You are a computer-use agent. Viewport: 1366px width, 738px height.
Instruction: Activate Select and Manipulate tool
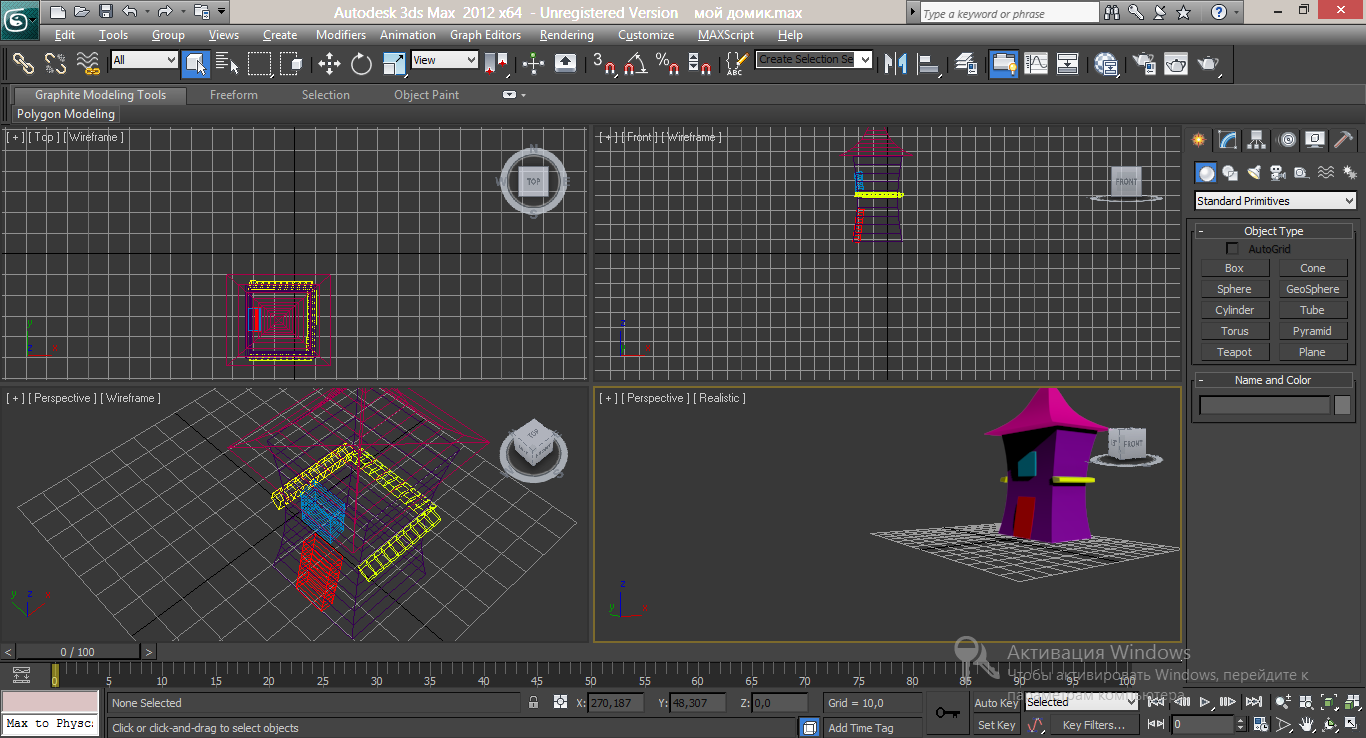(533, 64)
